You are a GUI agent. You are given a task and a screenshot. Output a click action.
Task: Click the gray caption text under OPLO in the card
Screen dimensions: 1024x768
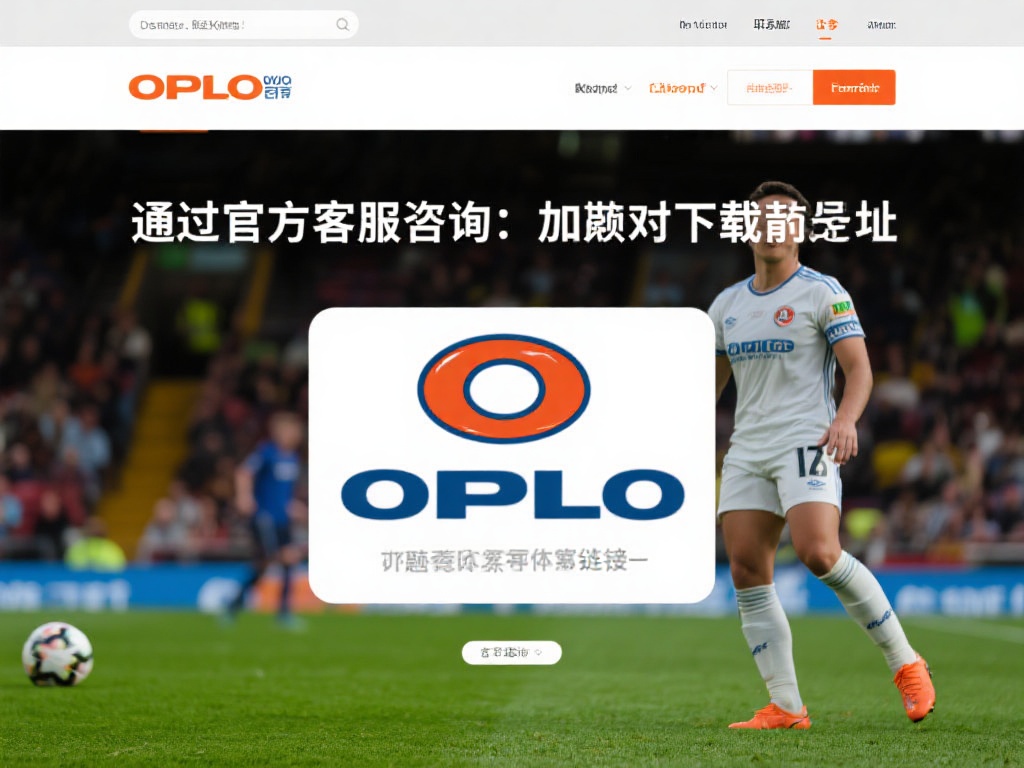click(514, 561)
